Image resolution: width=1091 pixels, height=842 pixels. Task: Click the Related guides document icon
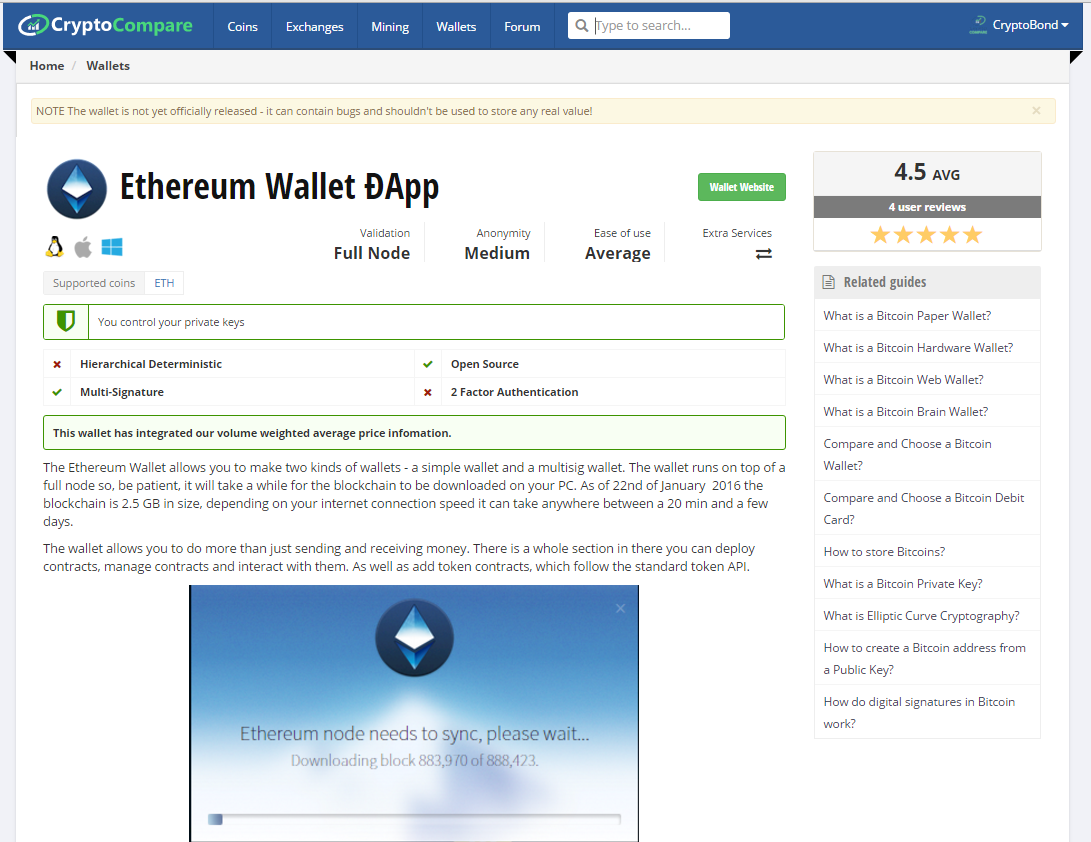tap(828, 282)
